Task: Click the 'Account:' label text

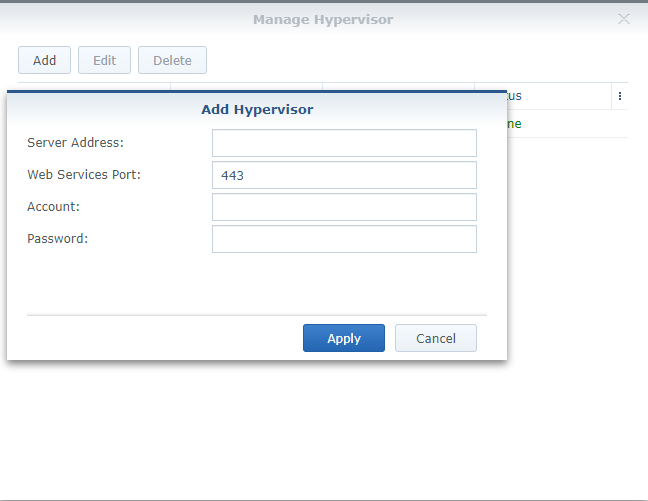Action: pos(54,207)
